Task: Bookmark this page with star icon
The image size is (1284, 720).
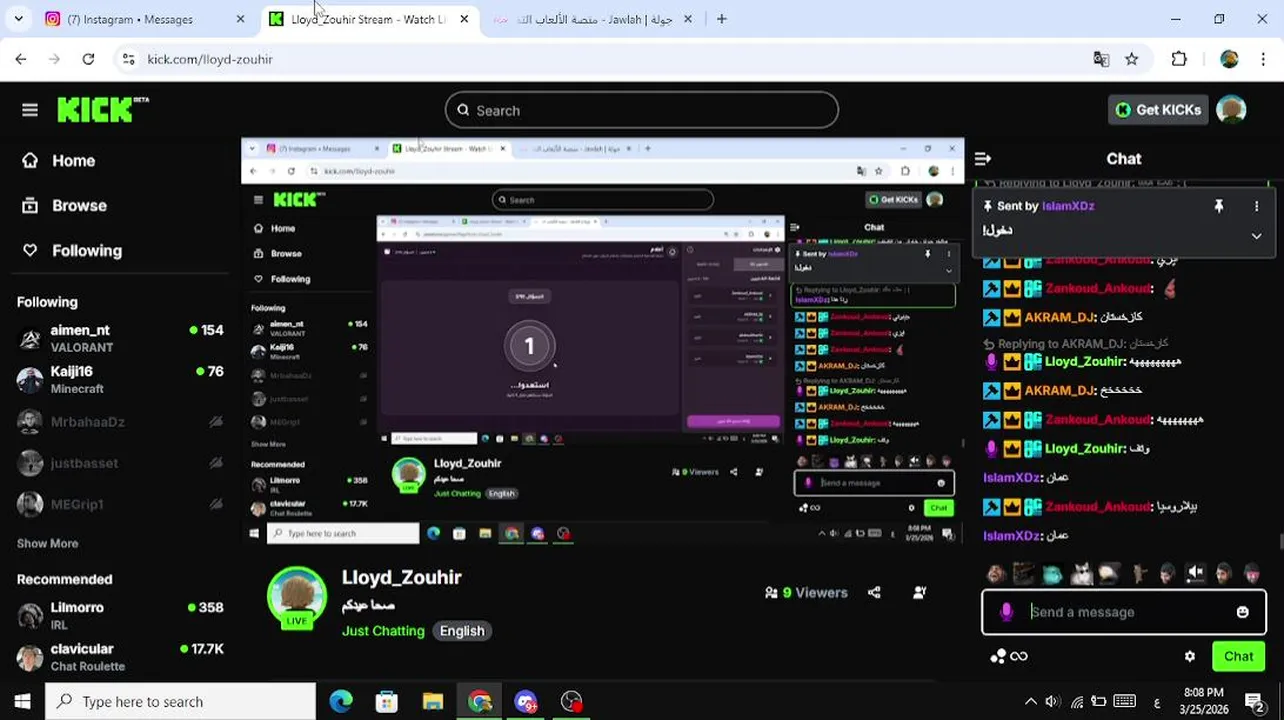Action: [x=1131, y=59]
